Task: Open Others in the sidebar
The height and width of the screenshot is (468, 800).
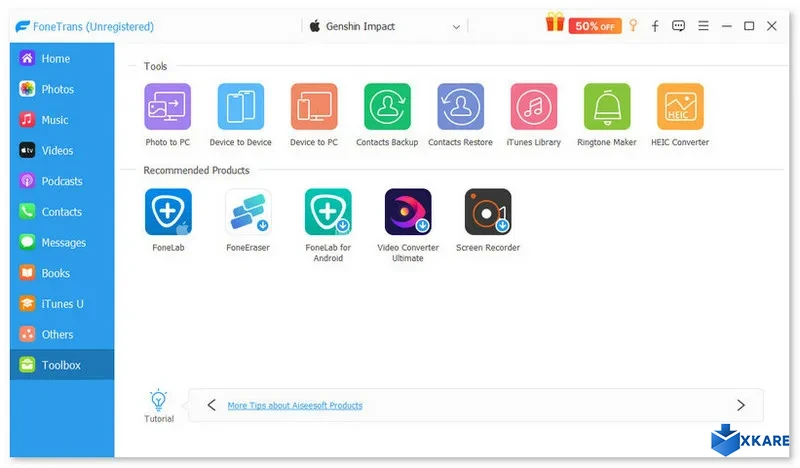Action: (62, 334)
